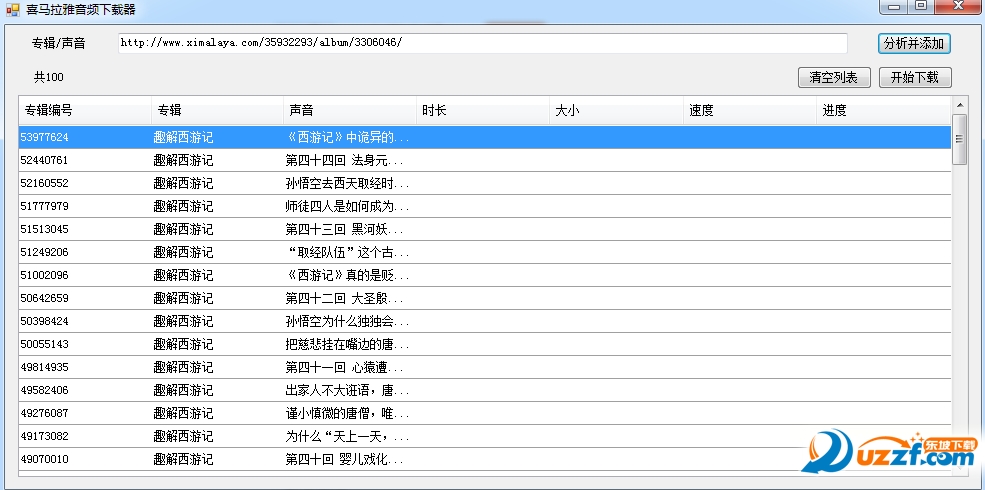Sort by 专辑编号 column header
Image resolution: width=985 pixels, height=490 pixels.
click(x=85, y=111)
